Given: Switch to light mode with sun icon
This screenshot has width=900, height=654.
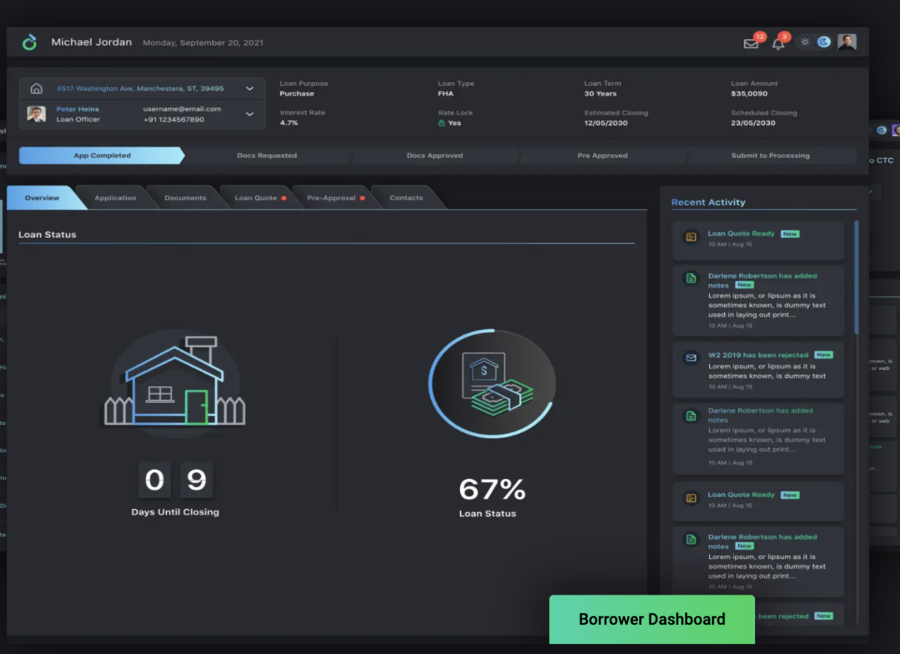Looking at the screenshot, I should 805,42.
